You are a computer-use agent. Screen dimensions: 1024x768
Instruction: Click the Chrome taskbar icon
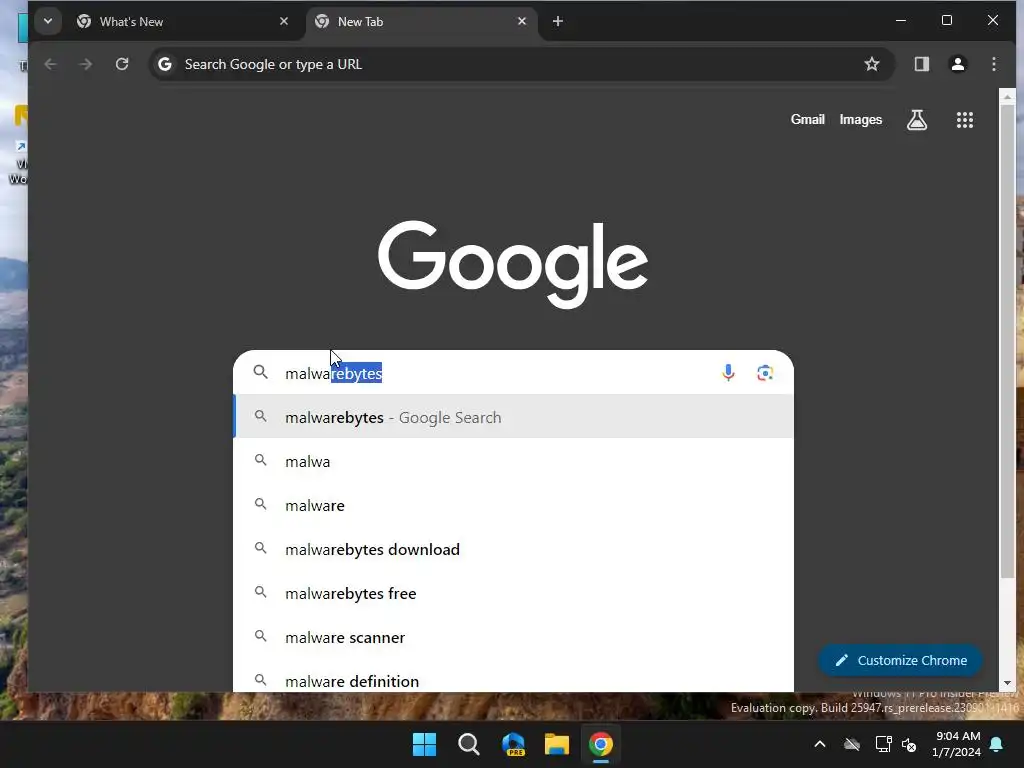point(601,744)
